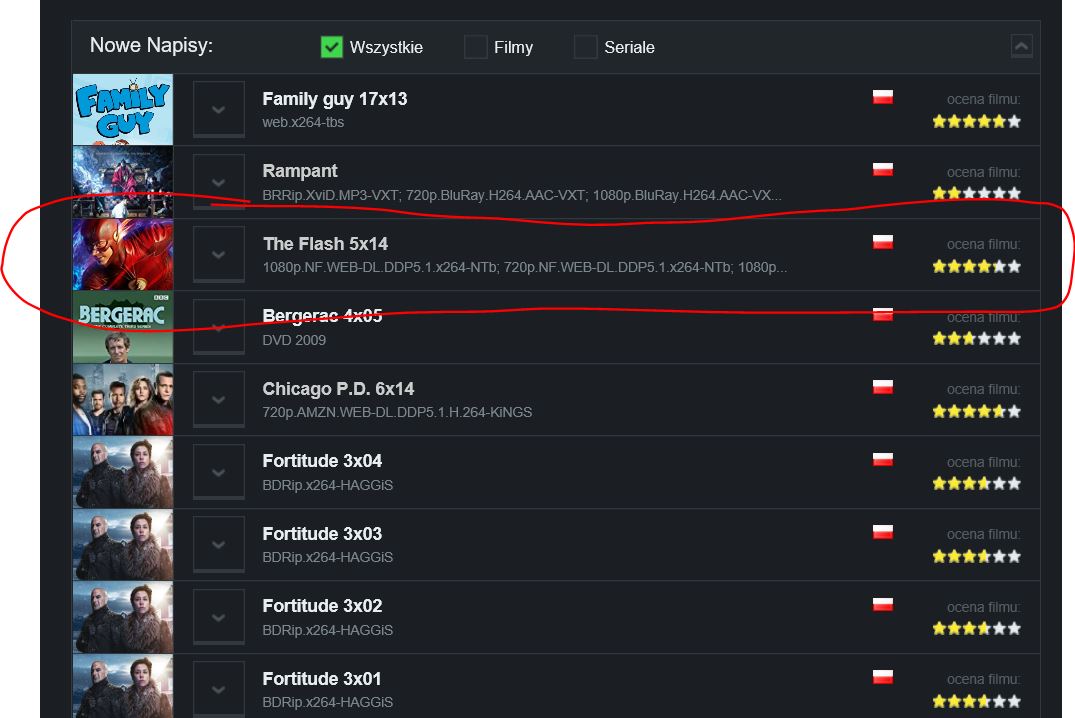Expand Rampant row chevron
The width and height of the screenshot is (1075, 718).
219,182
